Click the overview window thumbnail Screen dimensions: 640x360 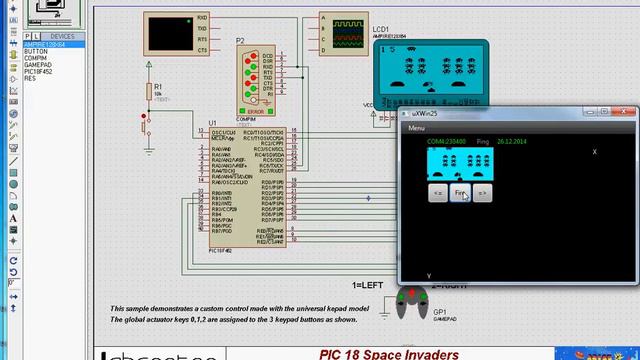click(x=54, y=13)
